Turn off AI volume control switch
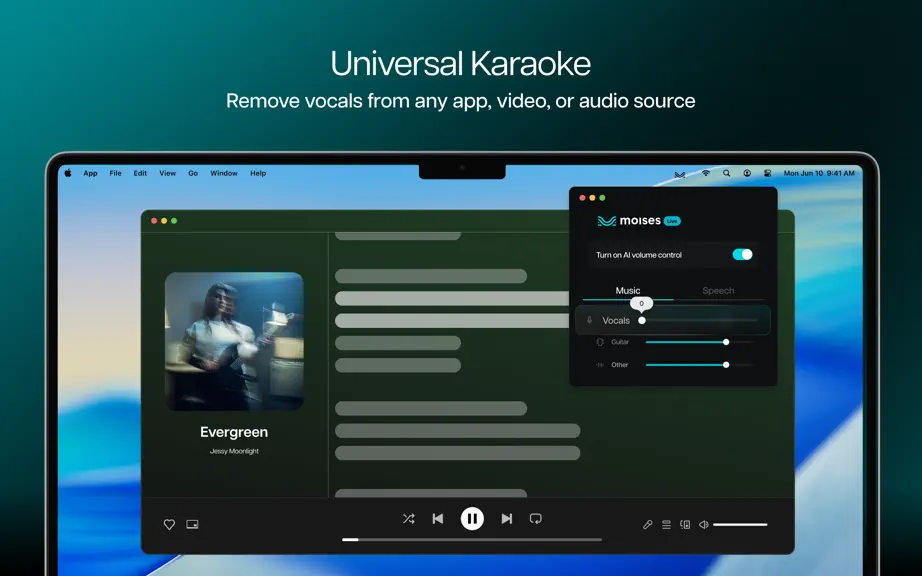The height and width of the screenshot is (576, 922). [x=742, y=254]
